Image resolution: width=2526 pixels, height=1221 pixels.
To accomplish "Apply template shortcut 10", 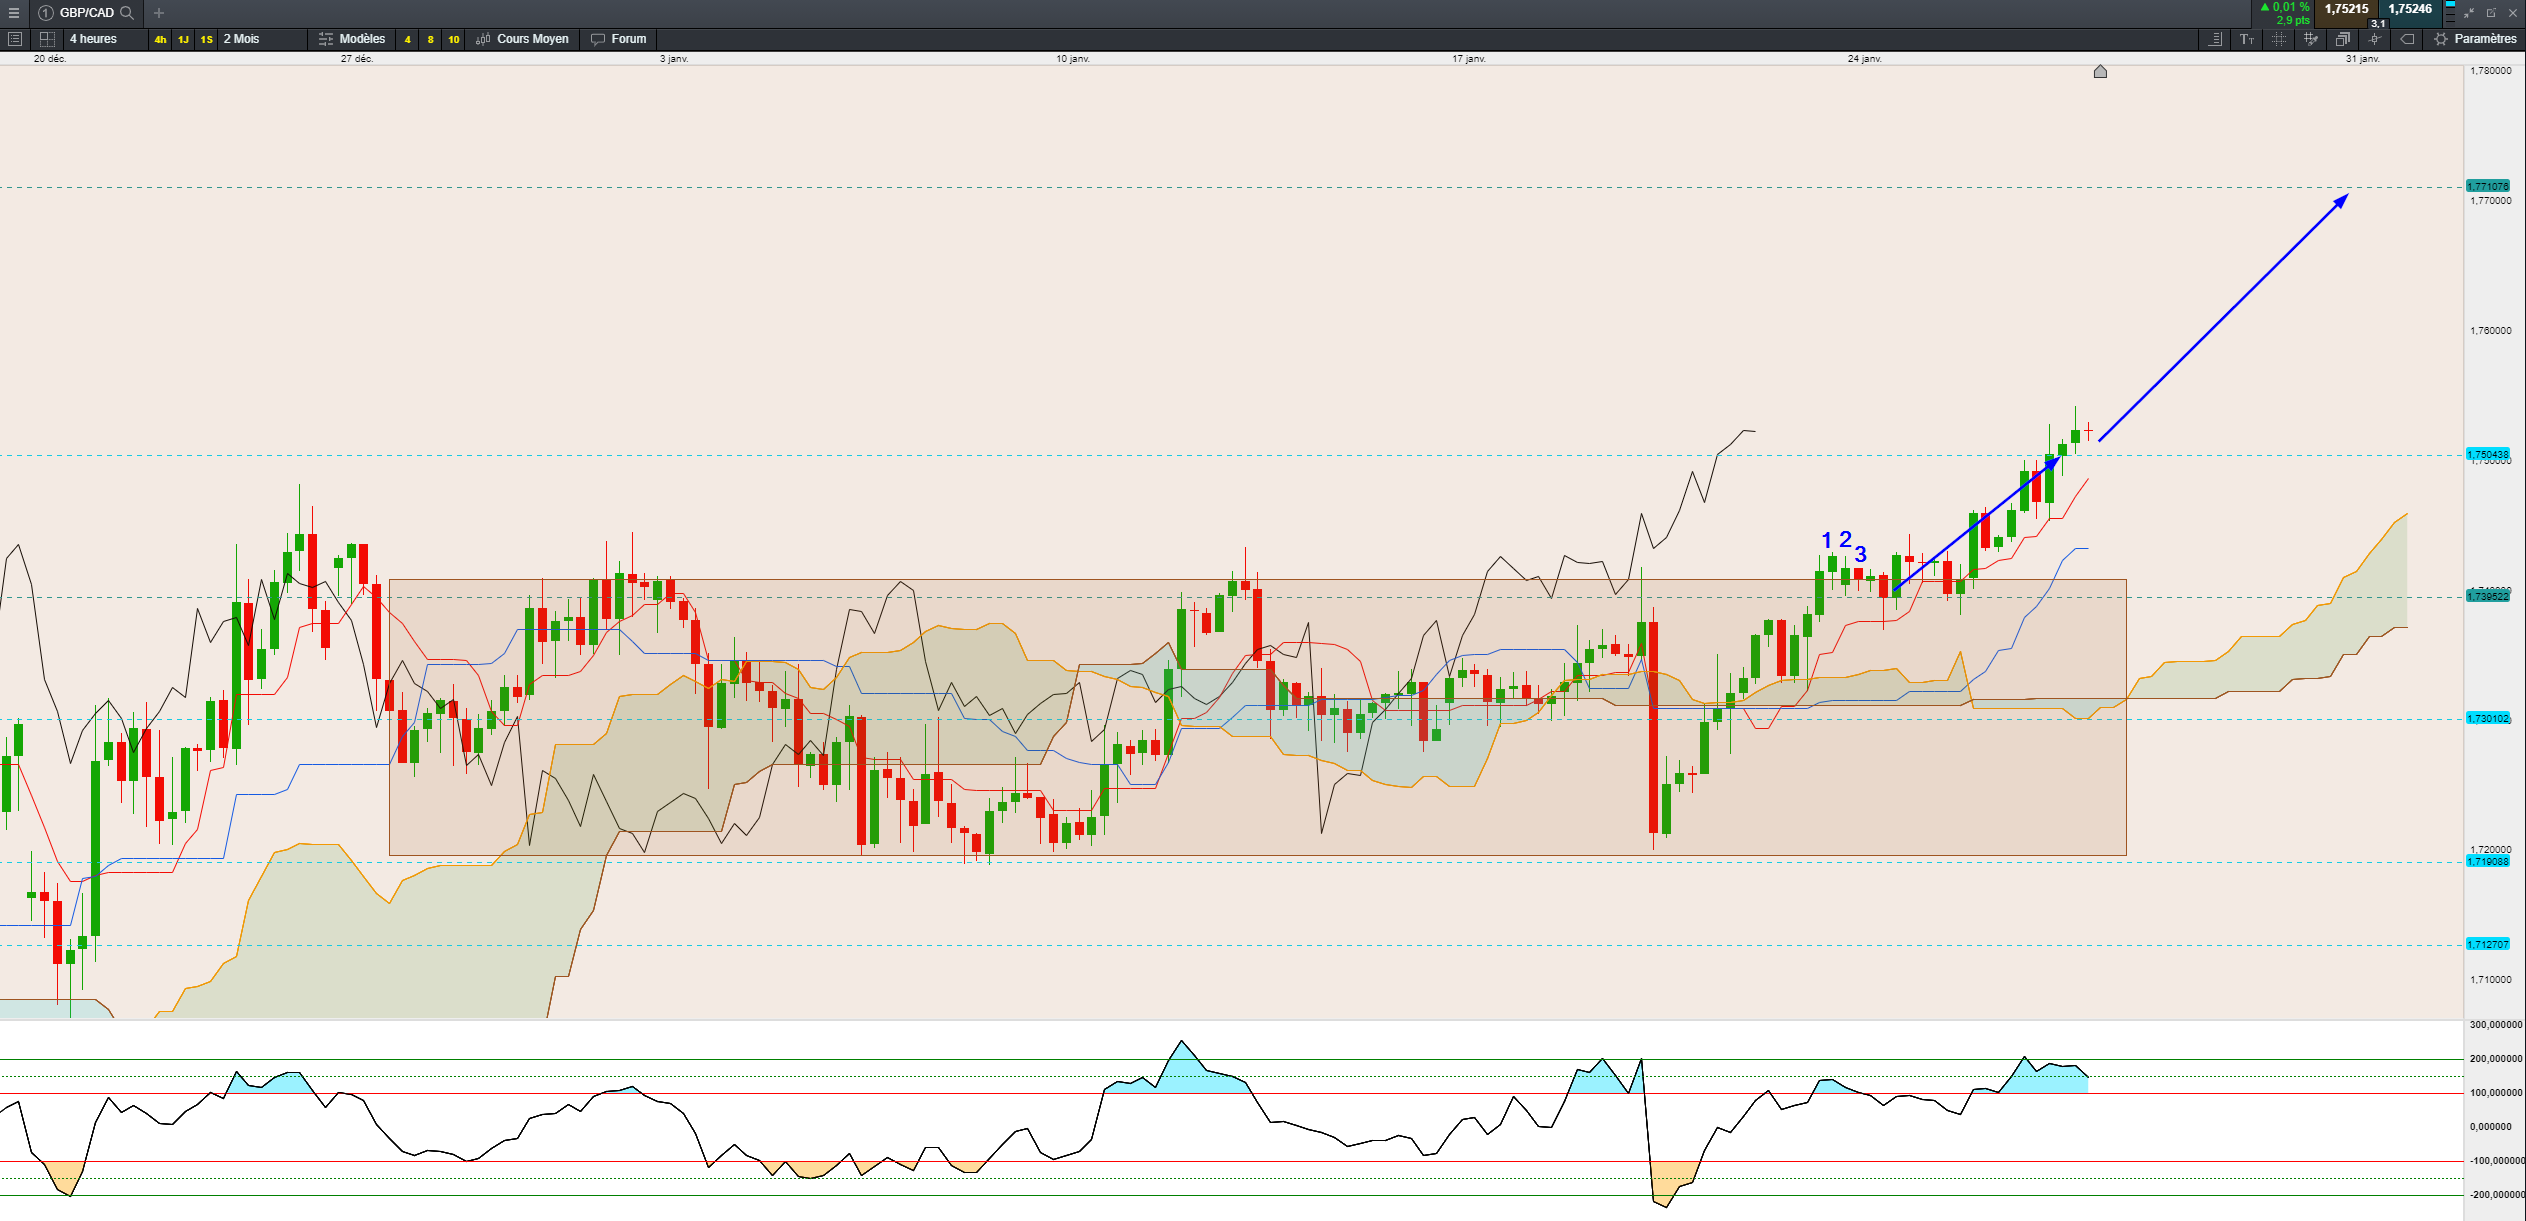I will pos(454,40).
